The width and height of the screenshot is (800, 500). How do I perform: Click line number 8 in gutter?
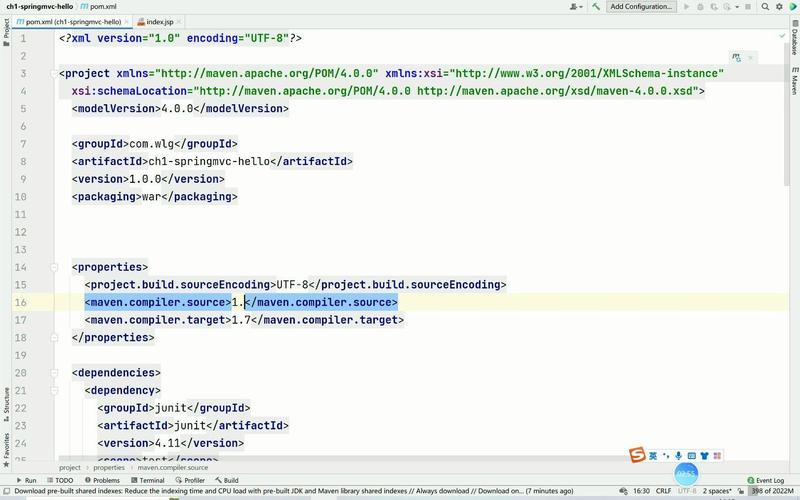tap(23, 162)
